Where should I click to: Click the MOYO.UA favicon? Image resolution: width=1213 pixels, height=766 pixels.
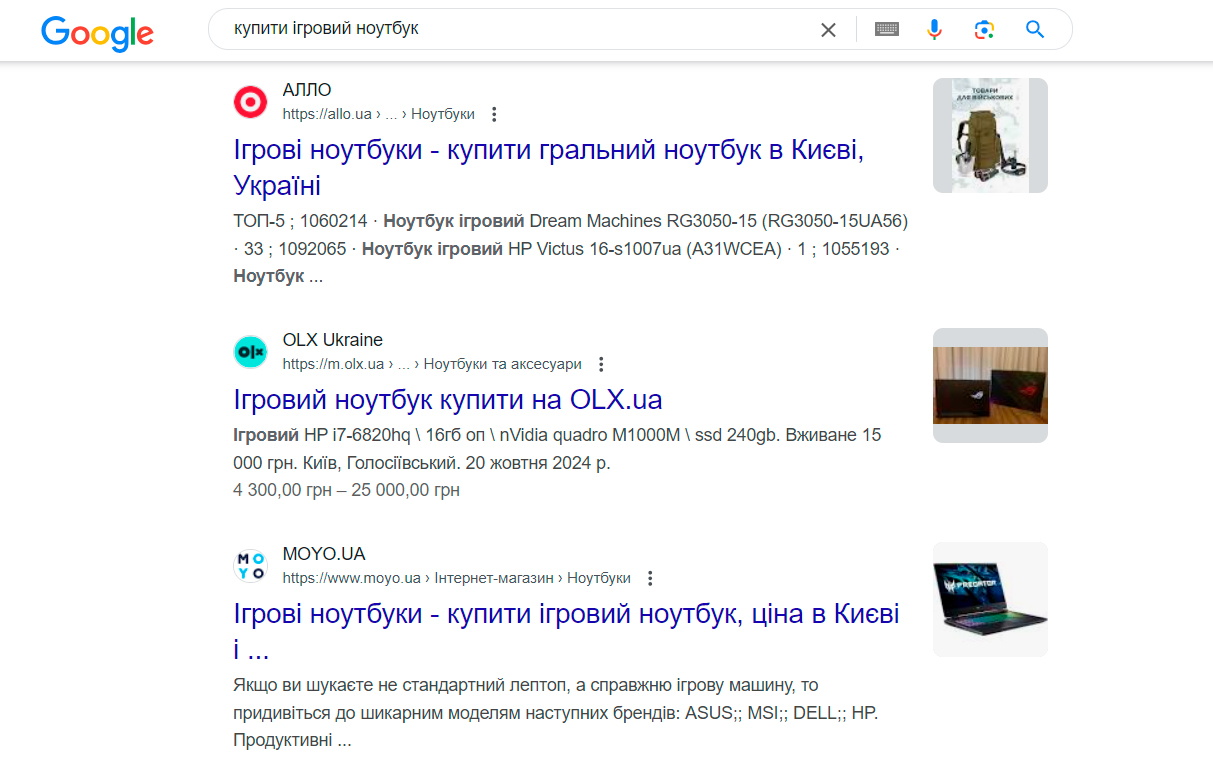point(250,566)
